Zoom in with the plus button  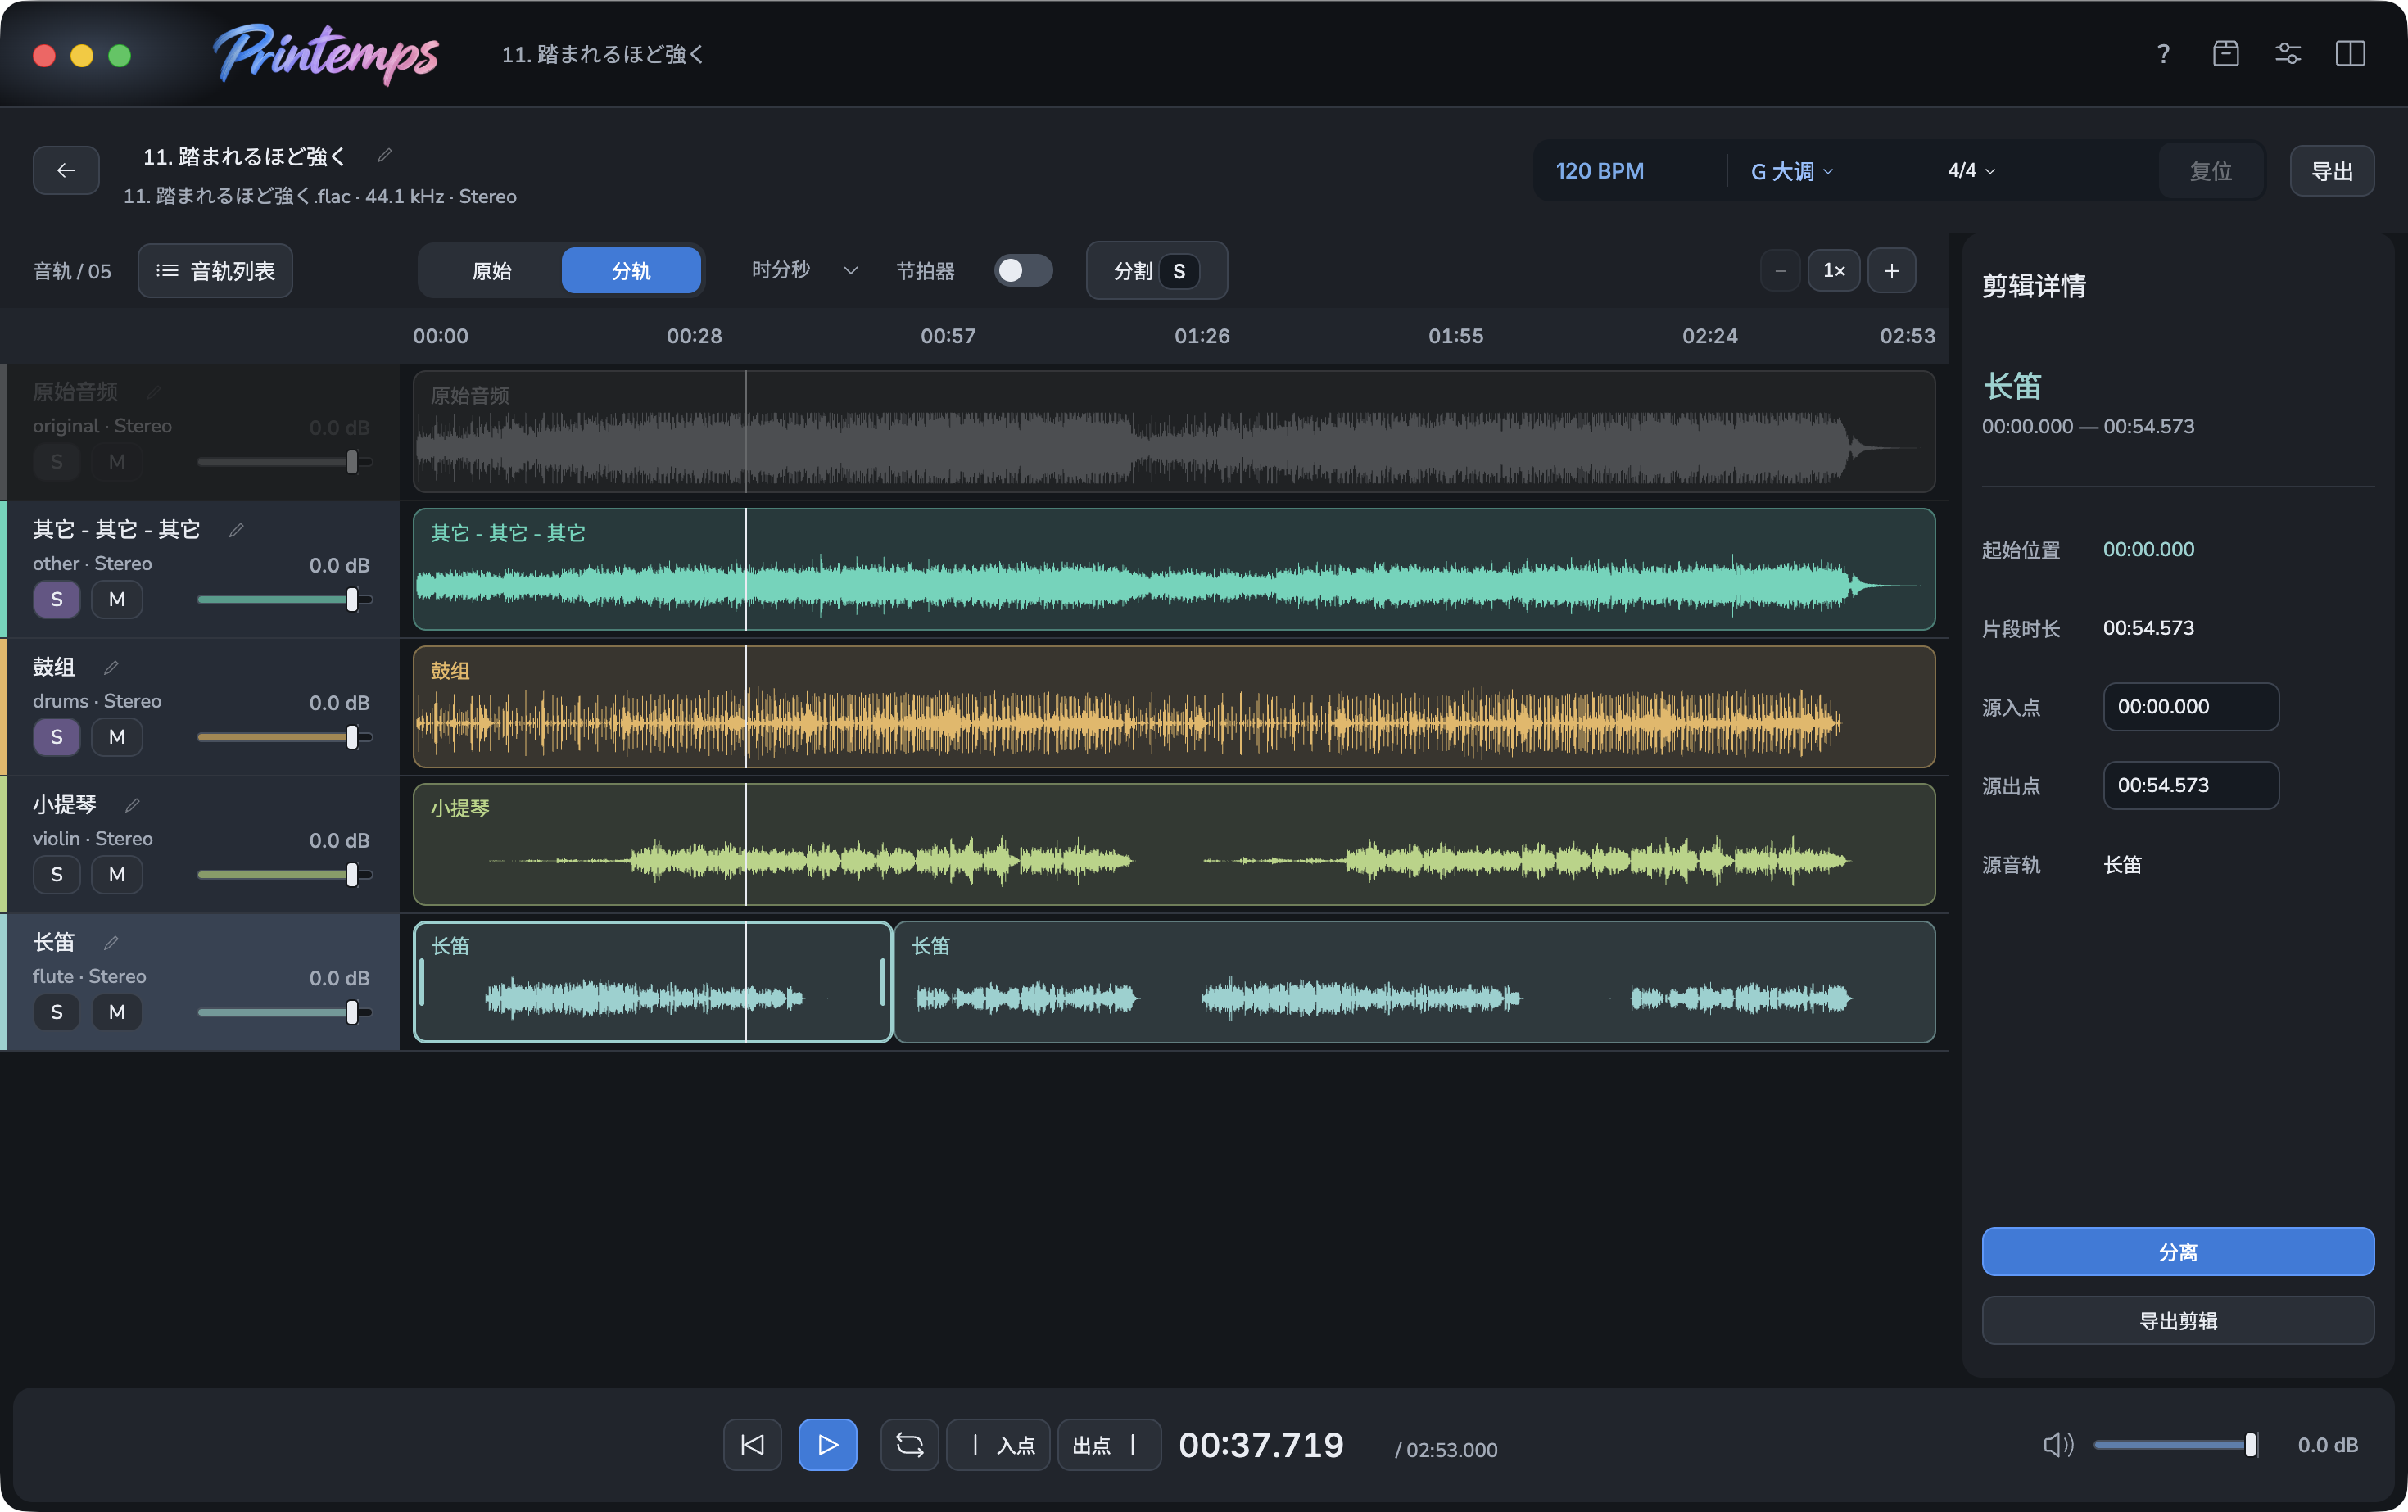pyautogui.click(x=1892, y=271)
